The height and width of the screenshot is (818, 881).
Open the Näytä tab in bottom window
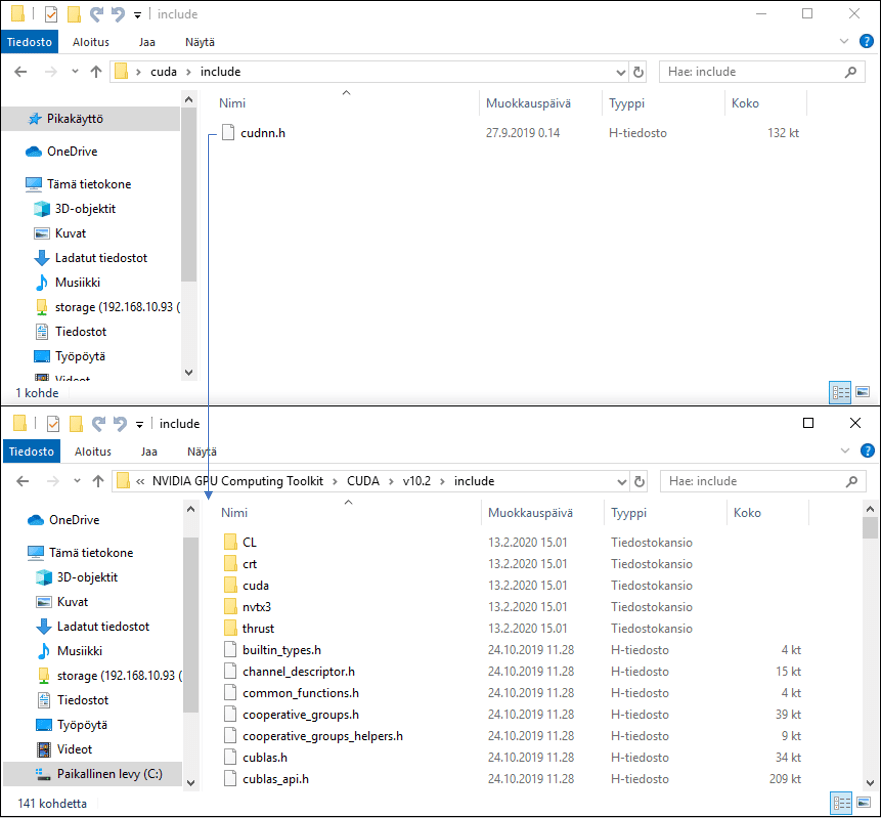pos(201,452)
